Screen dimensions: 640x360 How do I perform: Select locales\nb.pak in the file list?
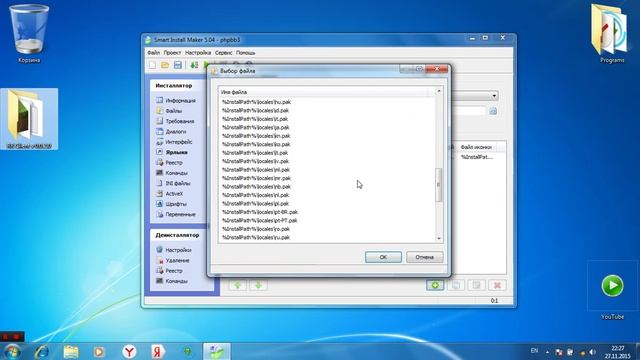256,187
